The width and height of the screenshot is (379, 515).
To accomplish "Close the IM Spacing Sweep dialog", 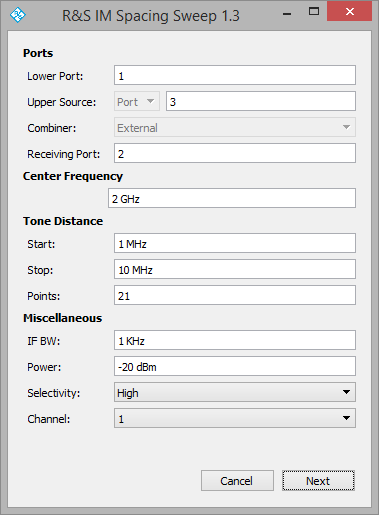I will [349, 12].
